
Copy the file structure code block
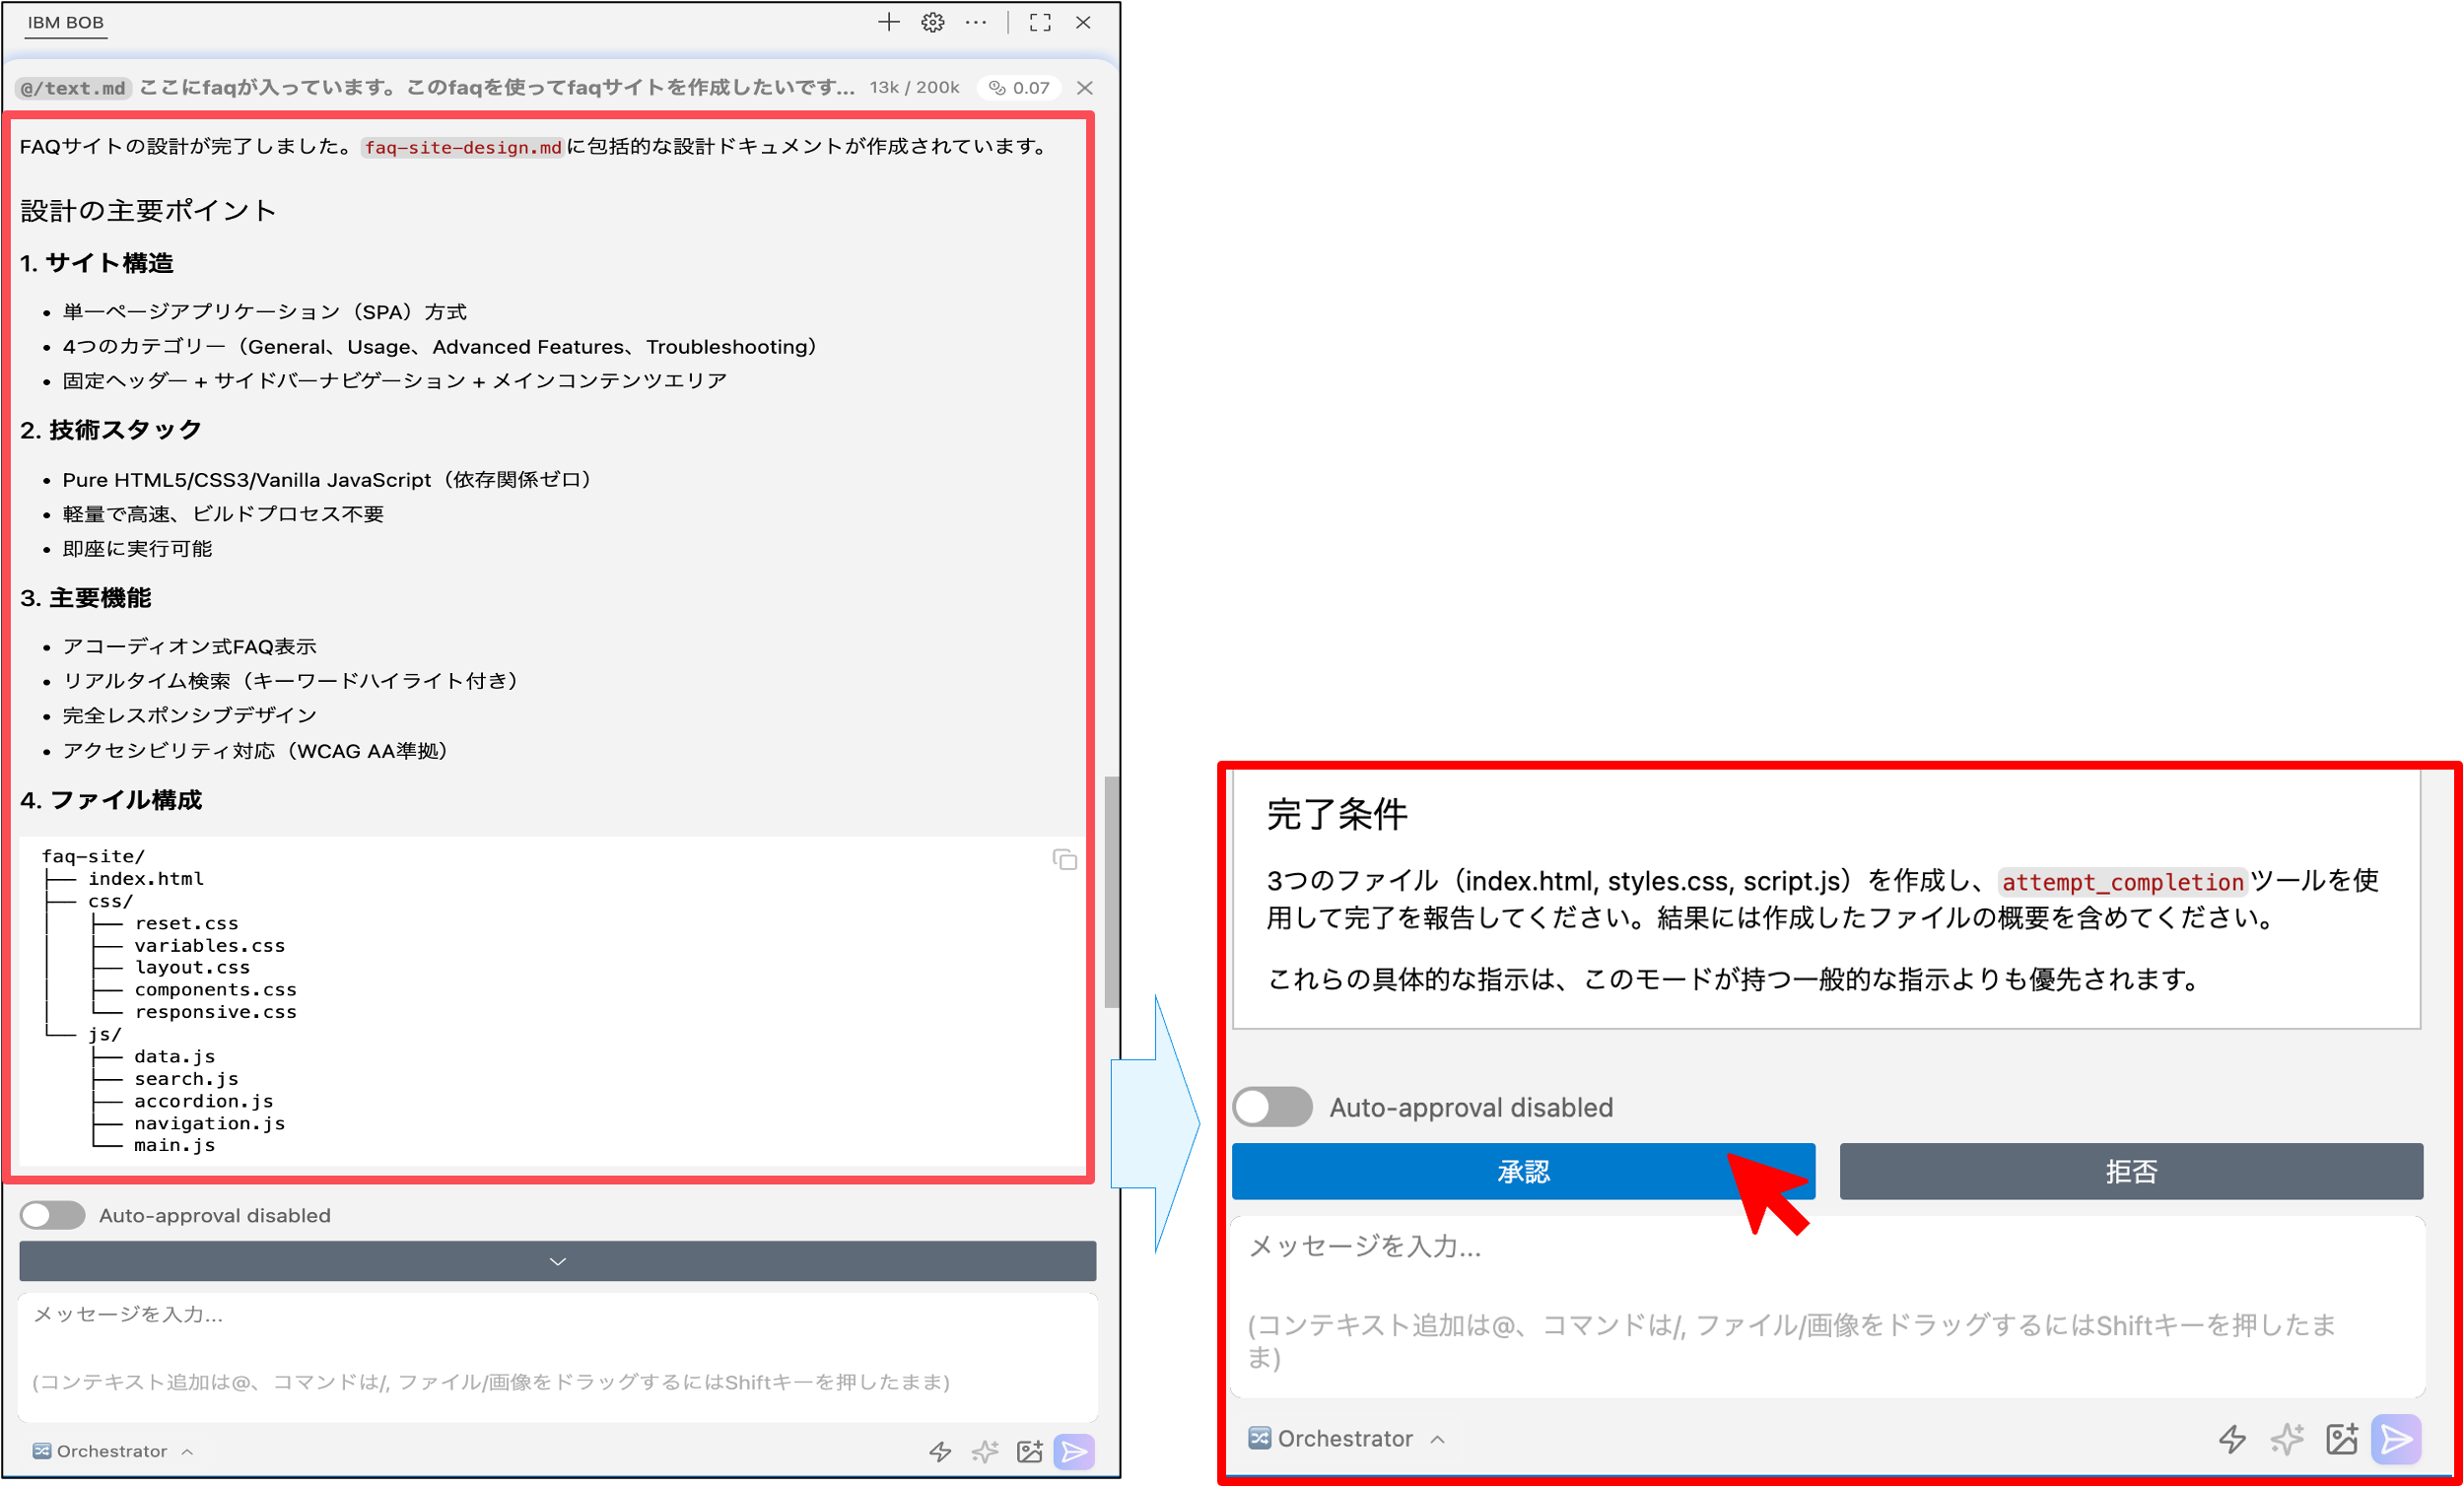coord(1064,859)
